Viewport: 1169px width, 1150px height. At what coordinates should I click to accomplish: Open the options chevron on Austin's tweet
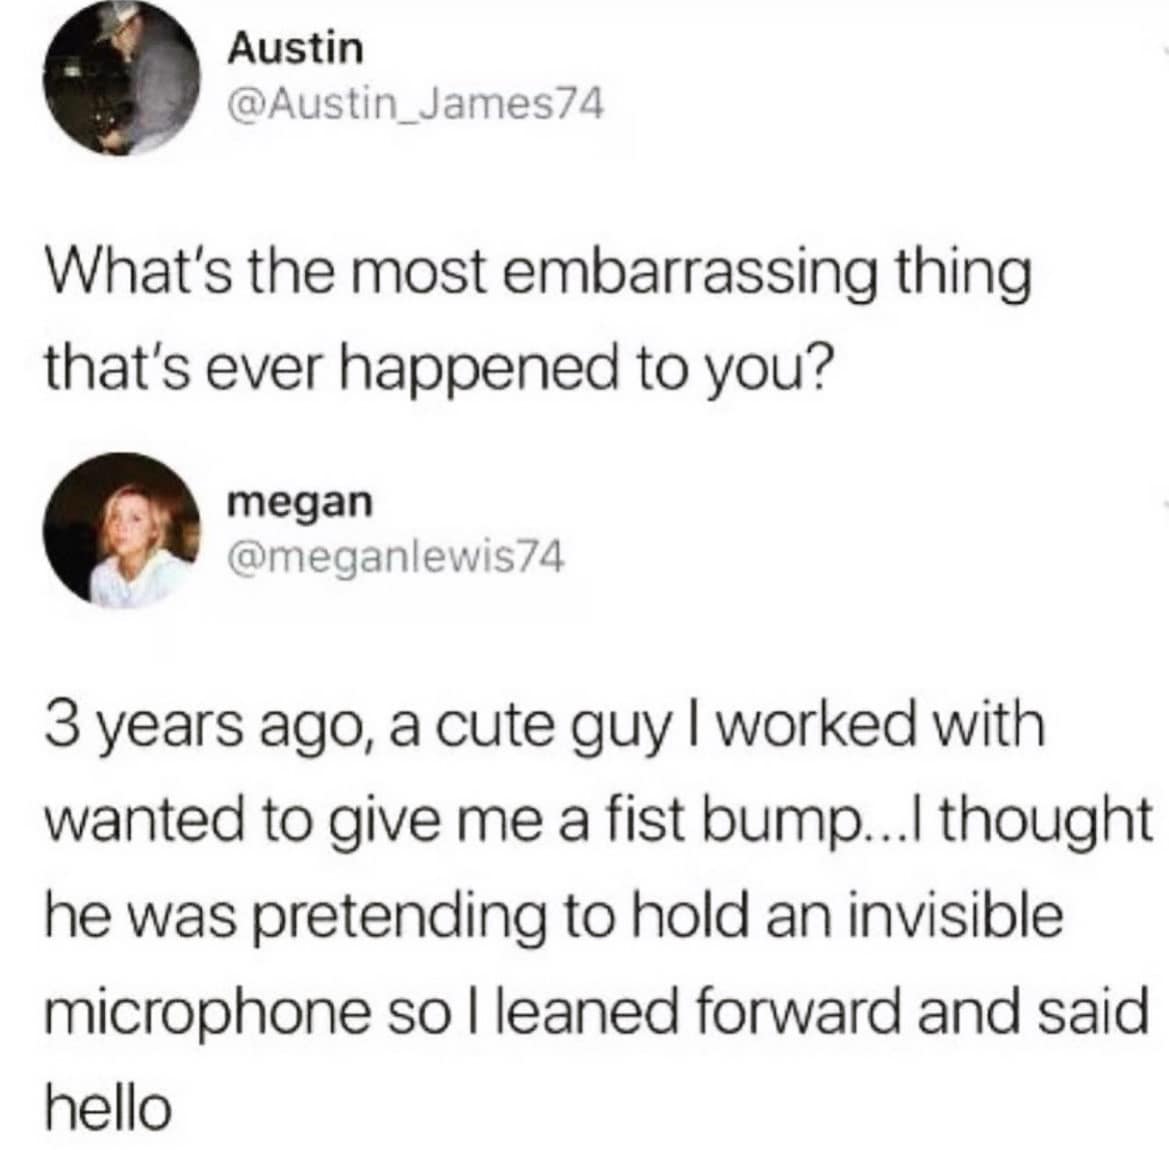pos(1165,49)
